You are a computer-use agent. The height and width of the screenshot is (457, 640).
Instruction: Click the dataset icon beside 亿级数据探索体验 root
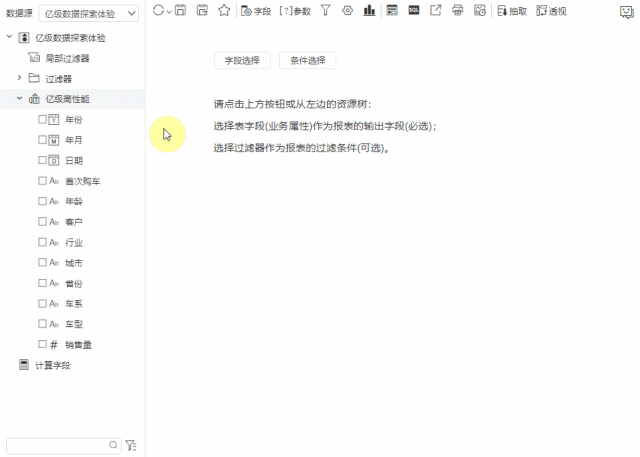(x=24, y=38)
